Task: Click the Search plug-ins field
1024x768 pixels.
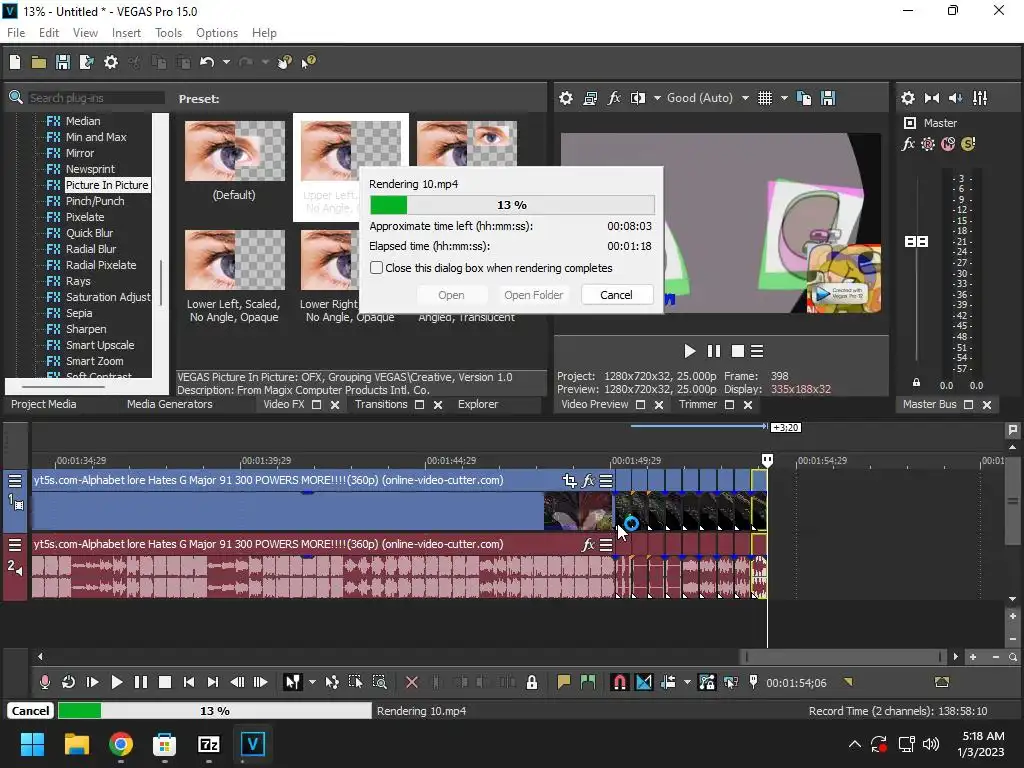Action: pyautogui.click(x=95, y=98)
